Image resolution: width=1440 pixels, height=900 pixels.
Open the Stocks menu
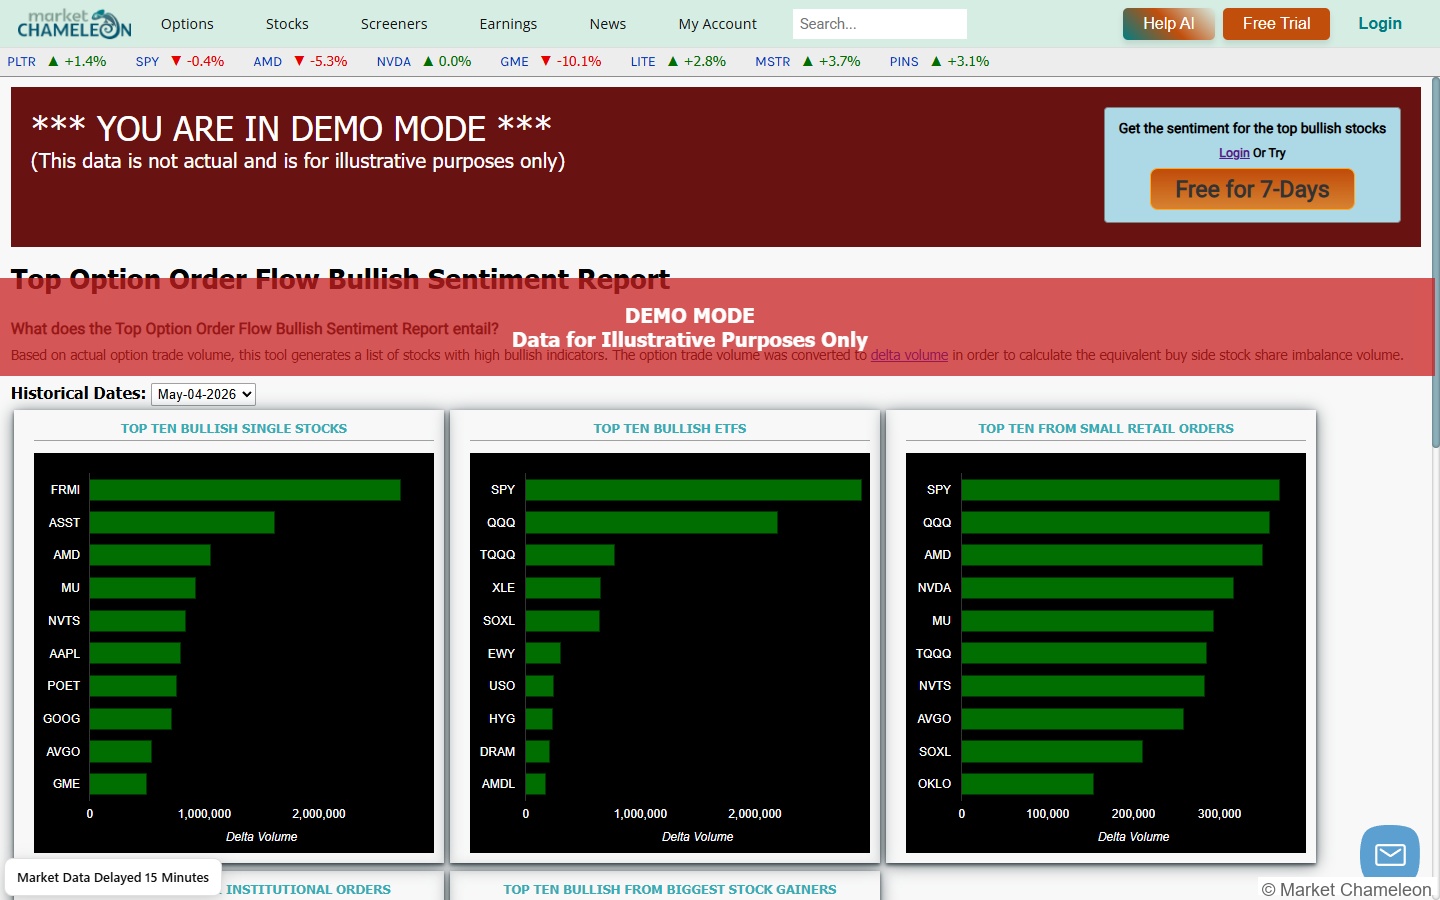click(287, 24)
